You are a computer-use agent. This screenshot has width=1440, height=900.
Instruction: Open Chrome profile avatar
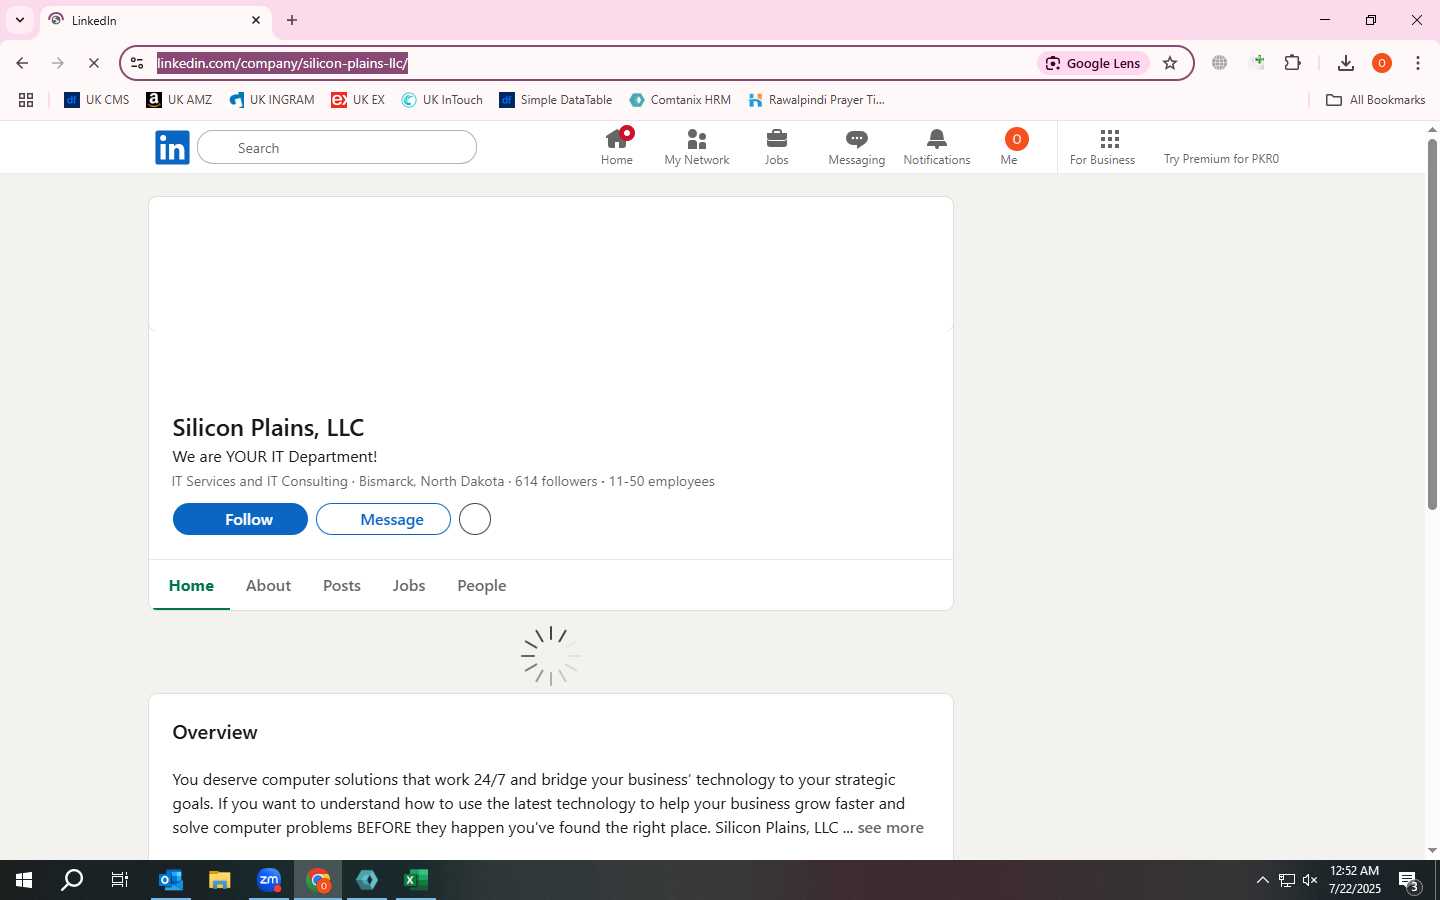[x=1382, y=63]
